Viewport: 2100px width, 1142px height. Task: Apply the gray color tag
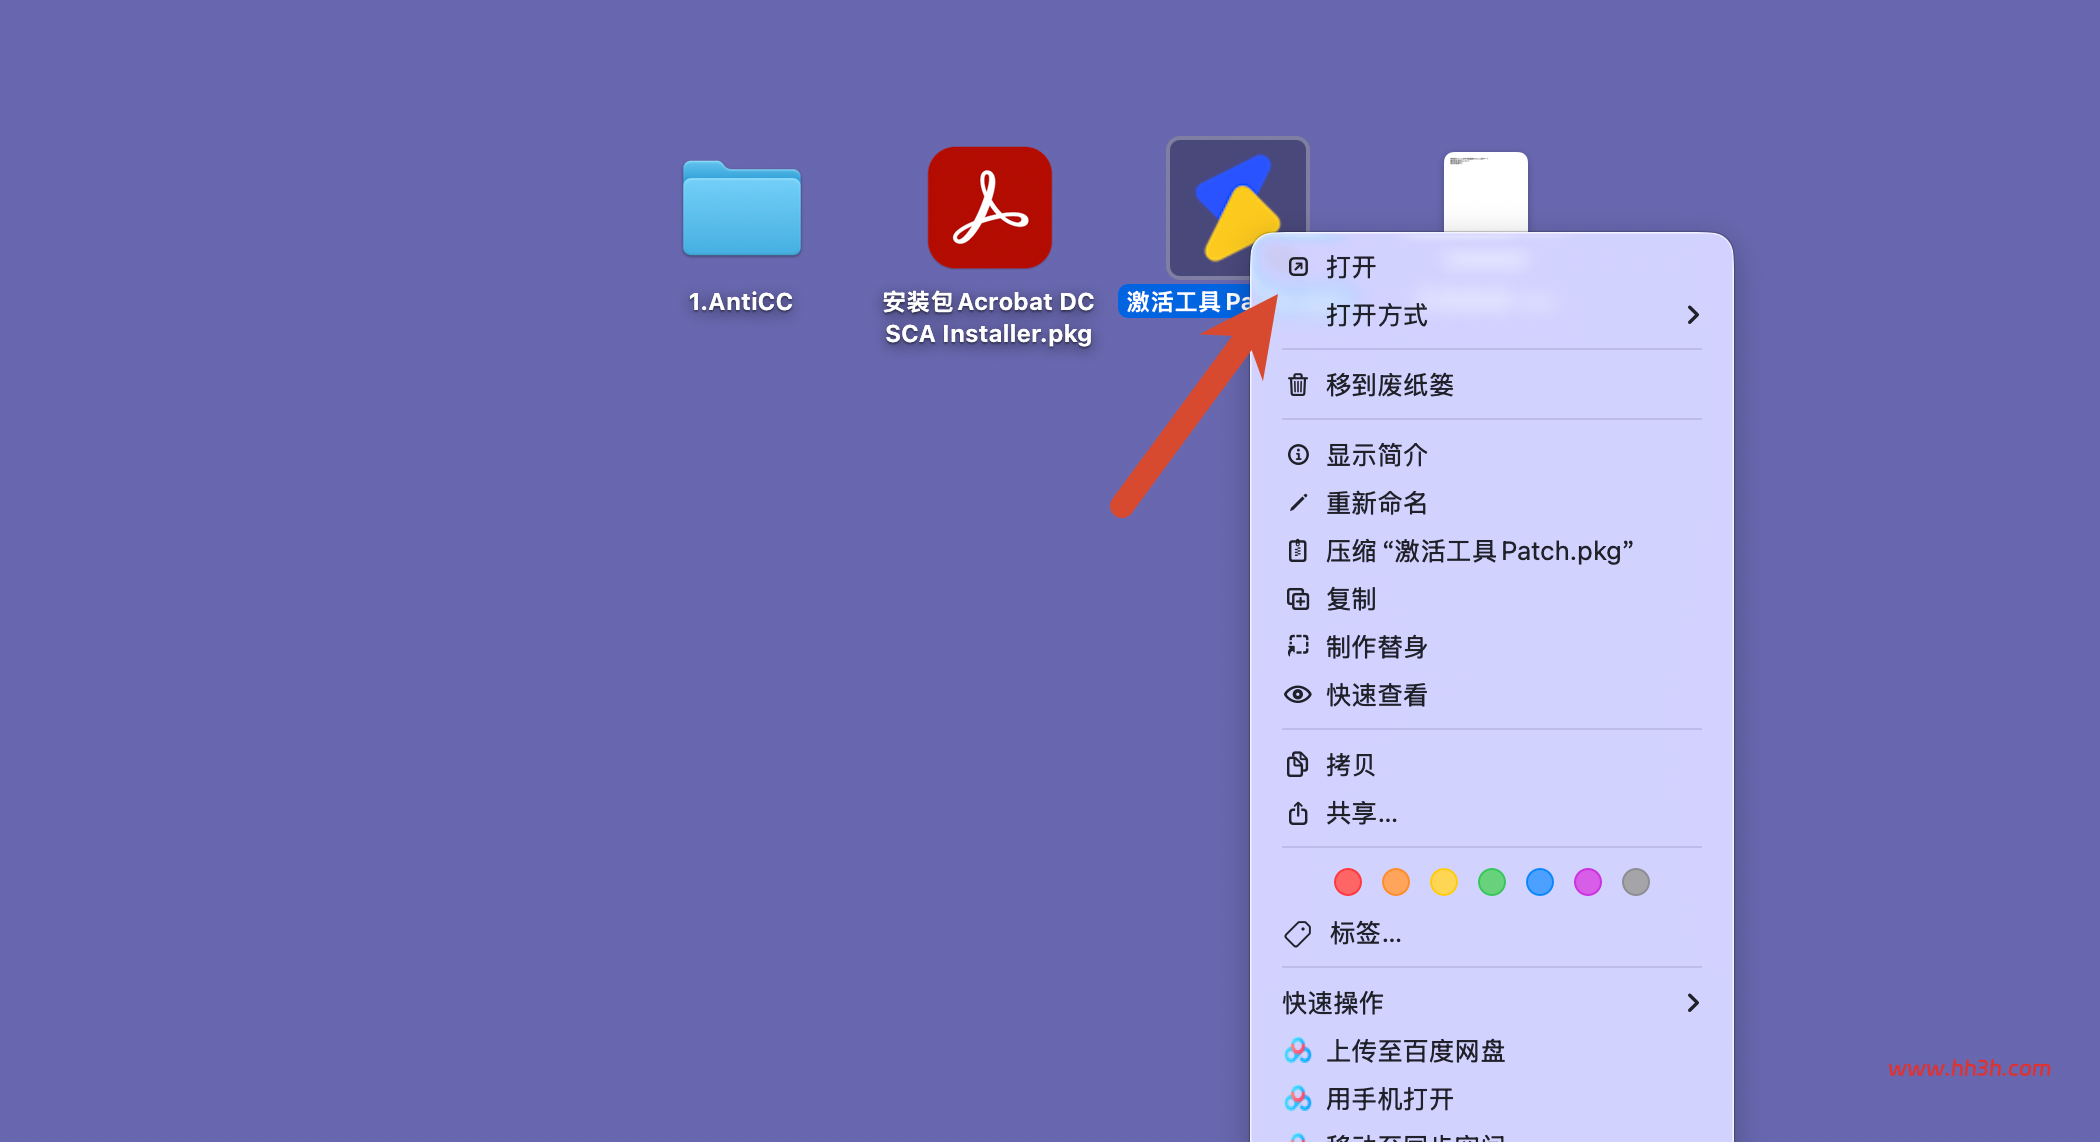pos(1636,882)
